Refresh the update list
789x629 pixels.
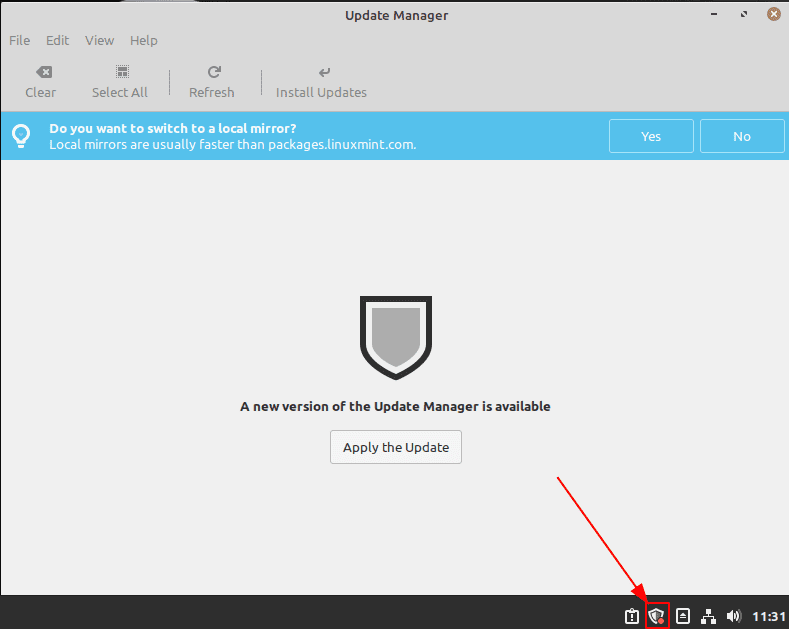[x=212, y=82]
